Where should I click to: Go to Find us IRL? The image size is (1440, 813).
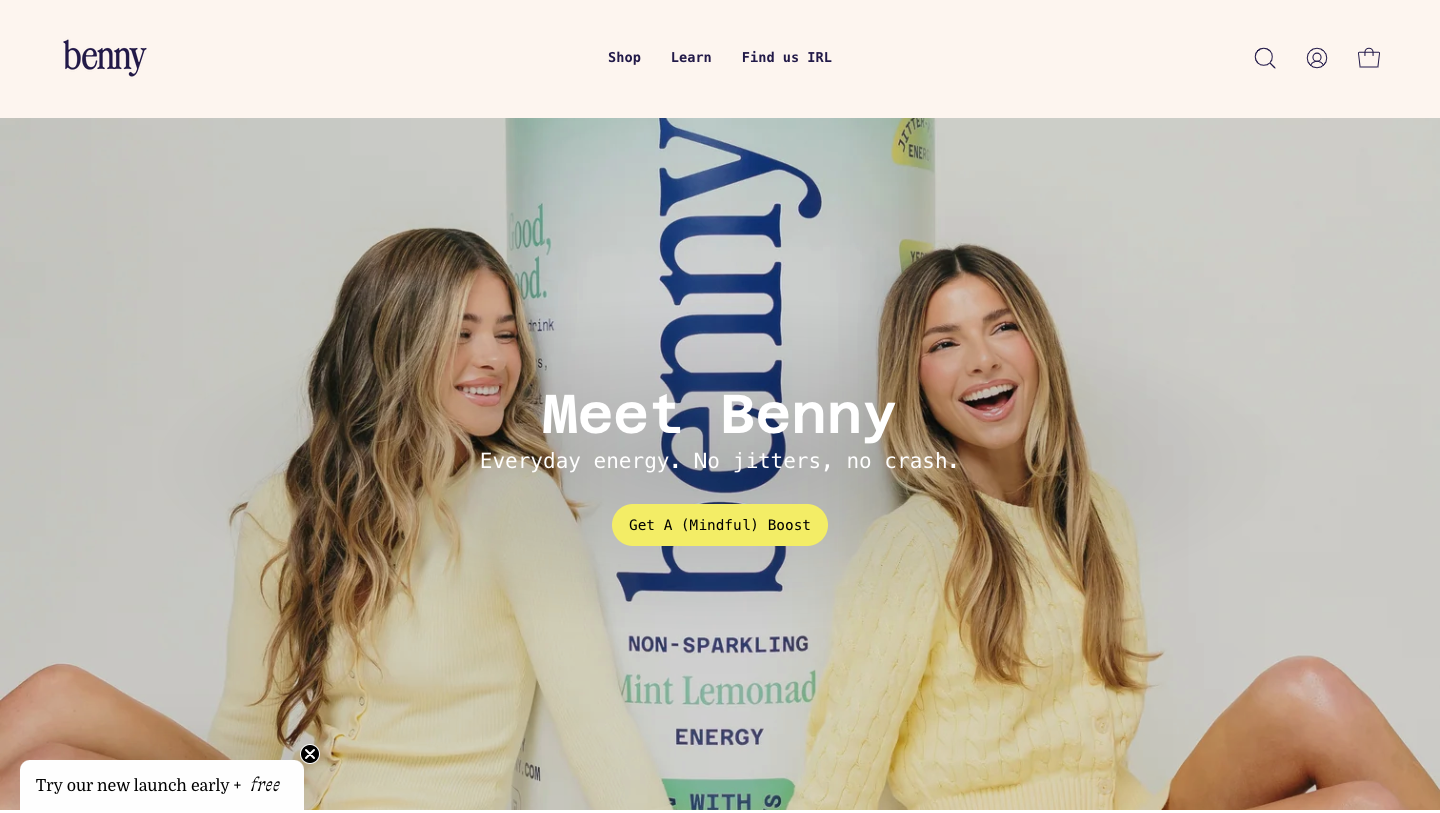(787, 58)
